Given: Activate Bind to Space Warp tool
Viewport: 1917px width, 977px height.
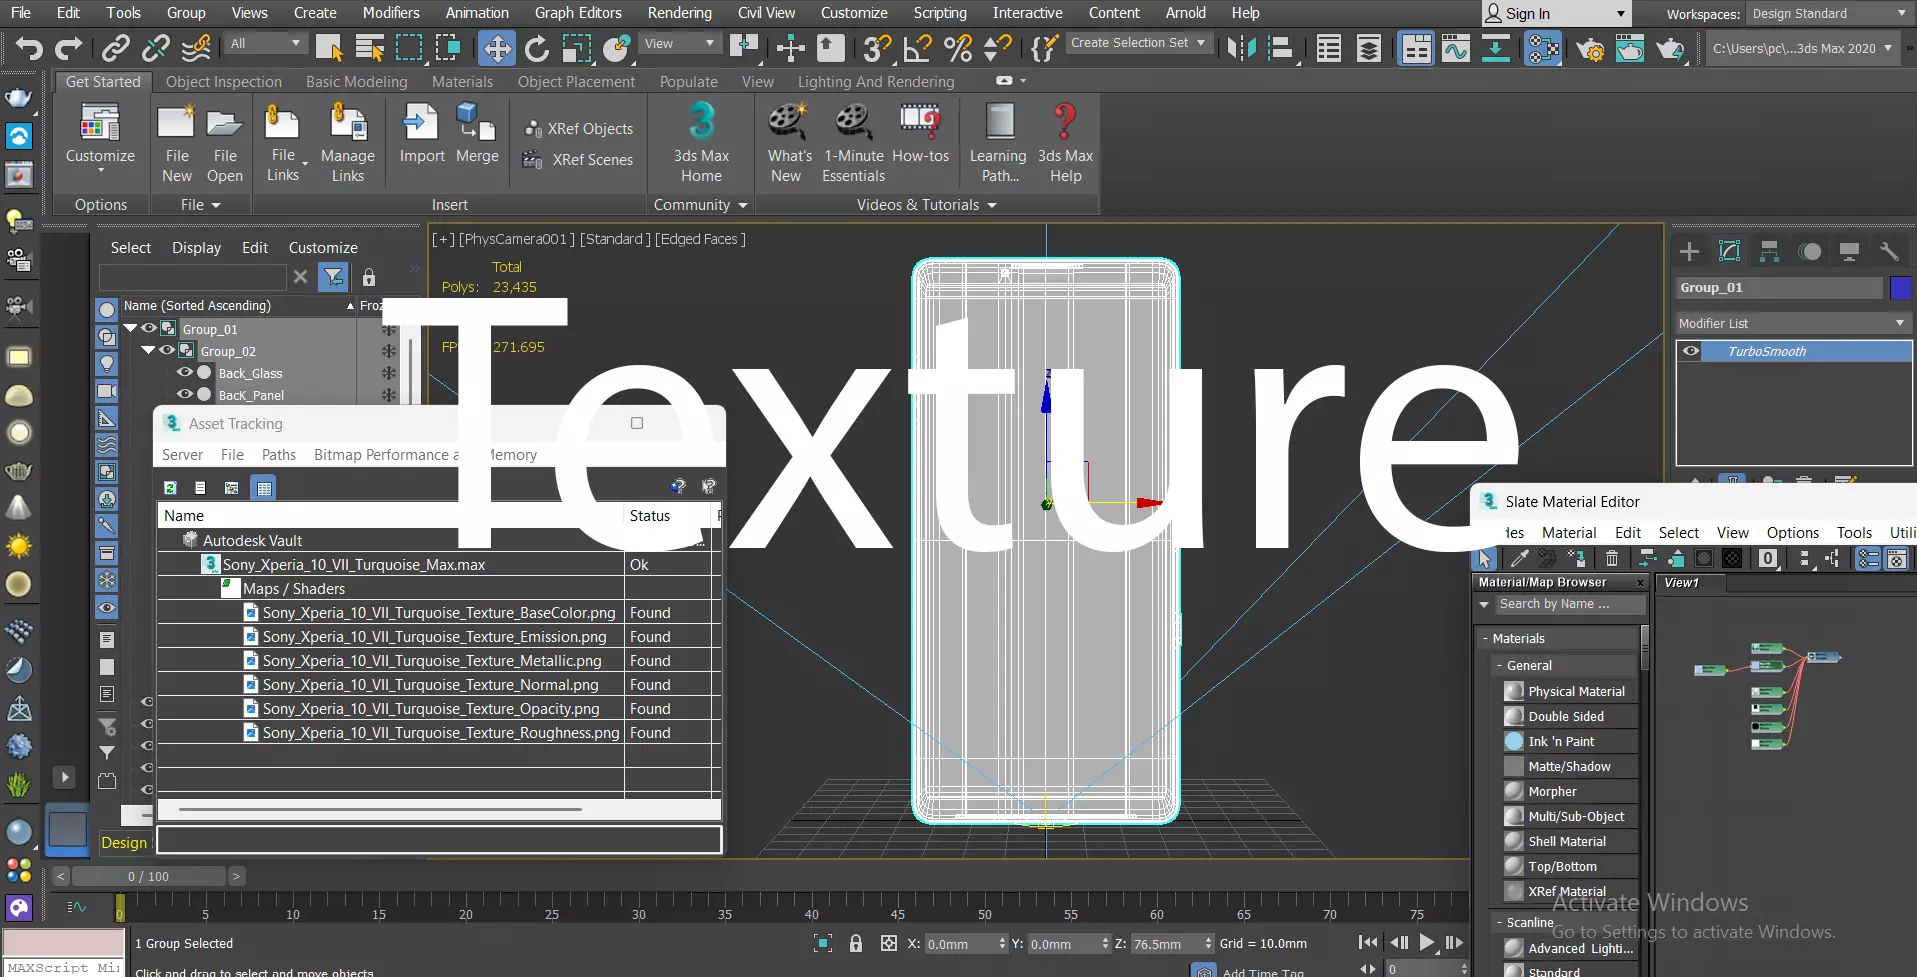Looking at the screenshot, I should point(197,48).
